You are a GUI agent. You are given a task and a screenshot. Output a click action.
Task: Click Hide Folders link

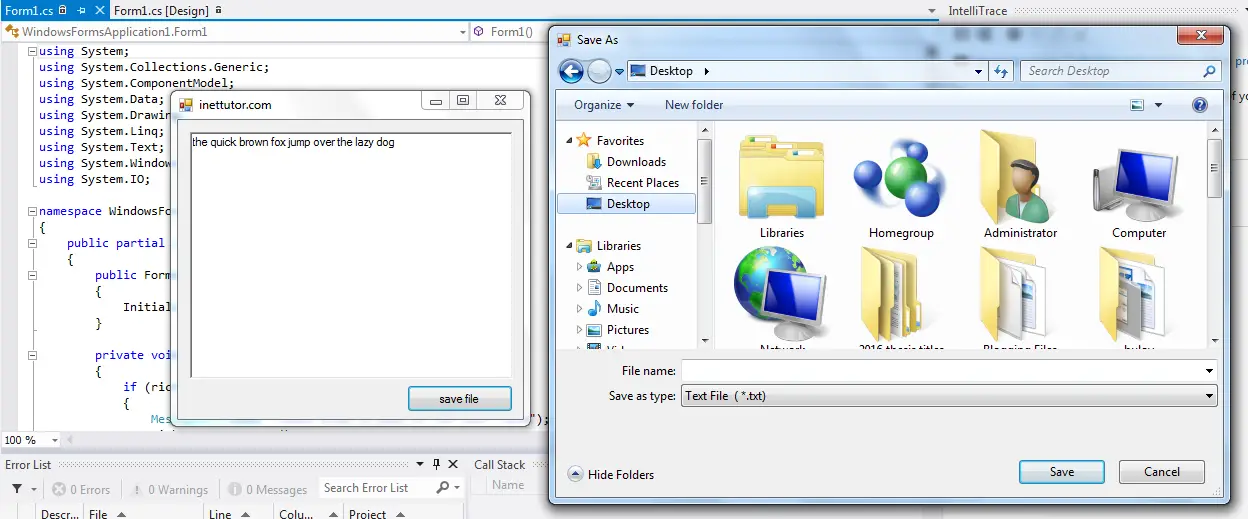pos(621,475)
